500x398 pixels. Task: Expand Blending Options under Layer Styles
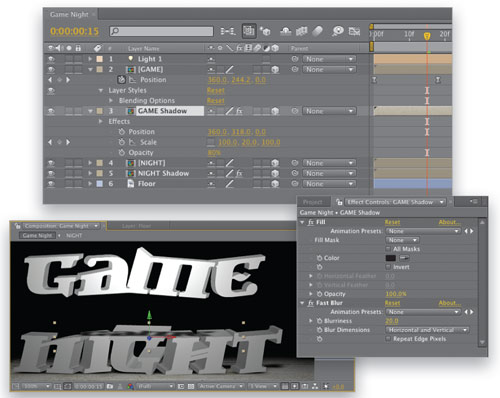[111, 100]
